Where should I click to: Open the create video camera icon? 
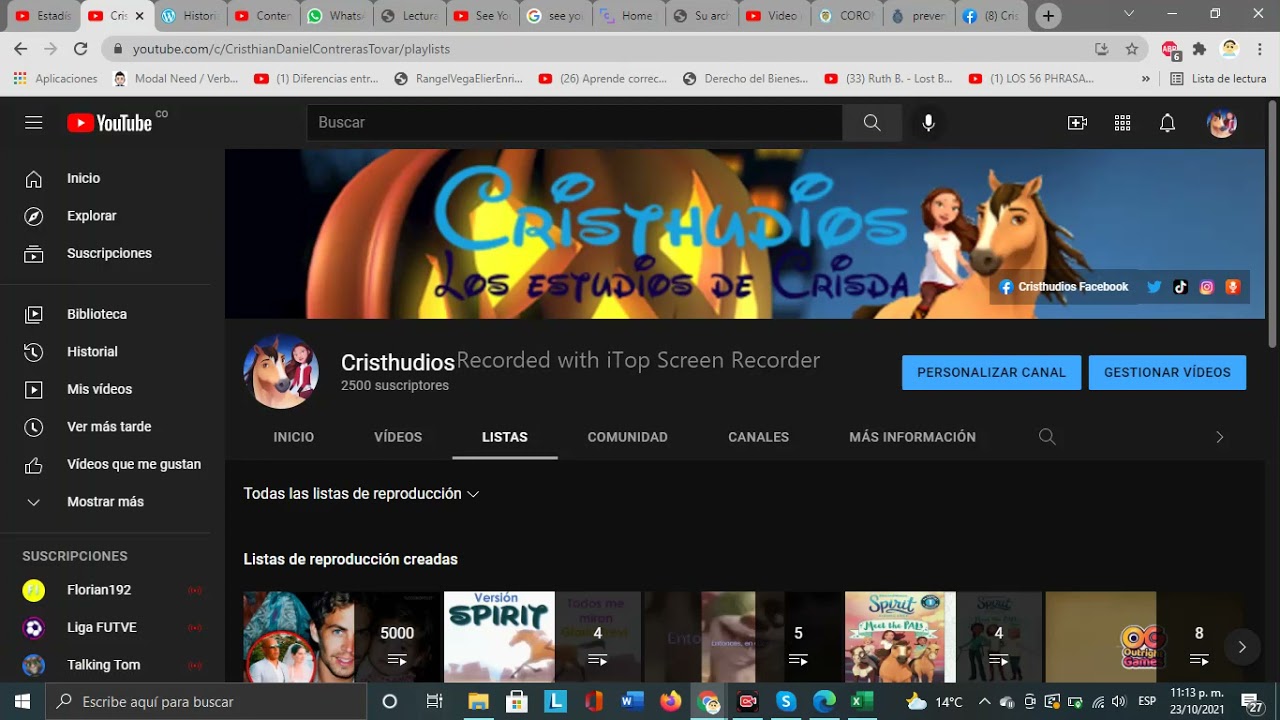pos(1077,123)
